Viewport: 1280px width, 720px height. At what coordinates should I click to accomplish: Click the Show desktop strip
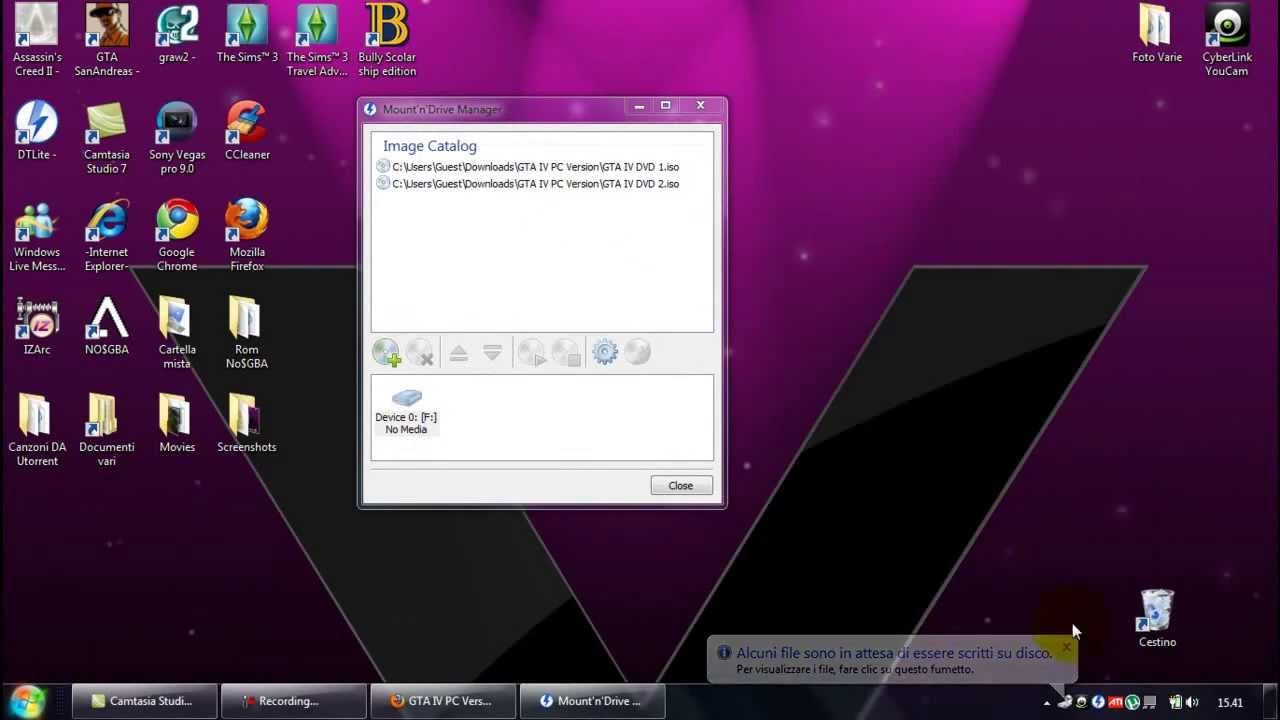tap(1271, 702)
